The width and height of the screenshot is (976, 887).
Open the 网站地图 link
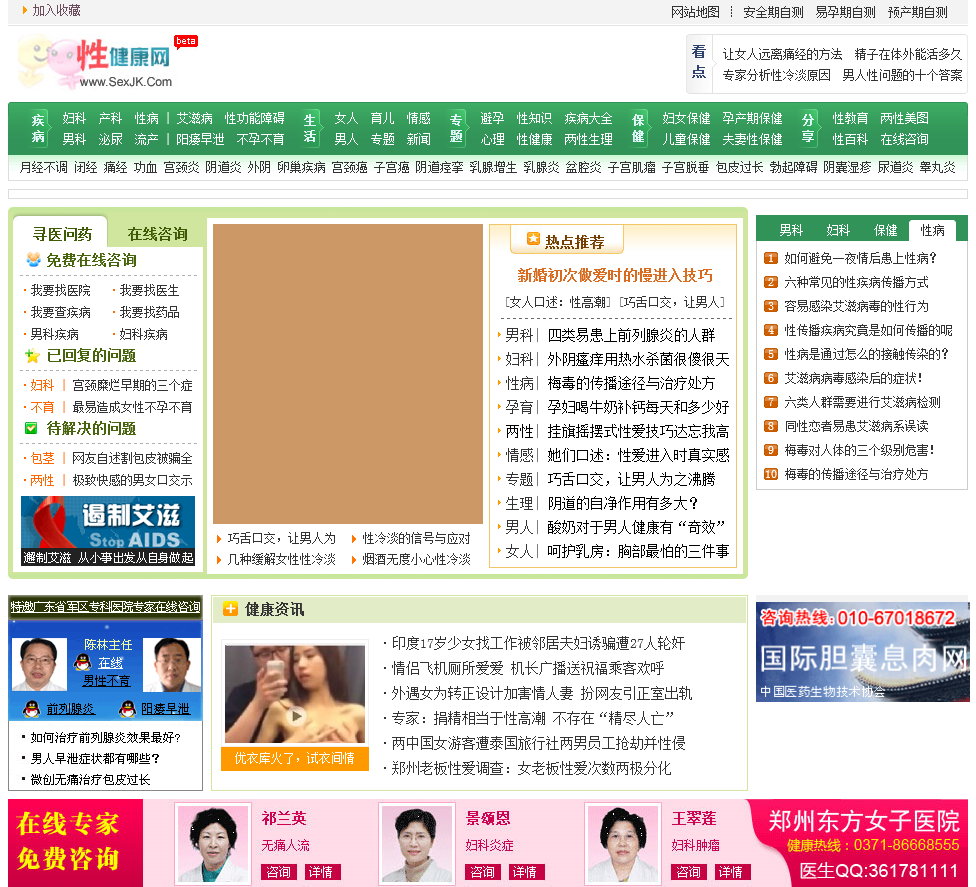(695, 12)
